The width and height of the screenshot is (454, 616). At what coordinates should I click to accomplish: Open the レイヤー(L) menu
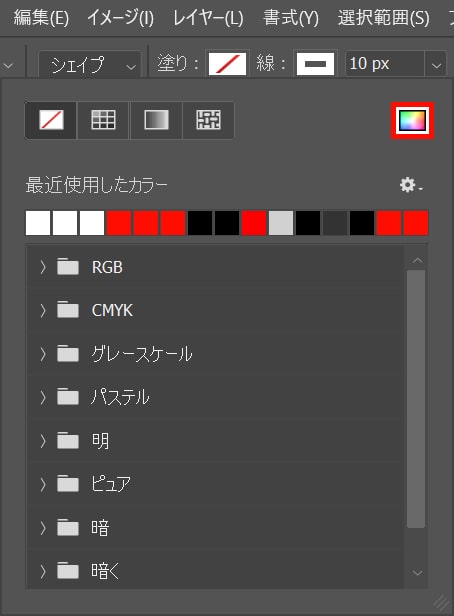tap(208, 18)
